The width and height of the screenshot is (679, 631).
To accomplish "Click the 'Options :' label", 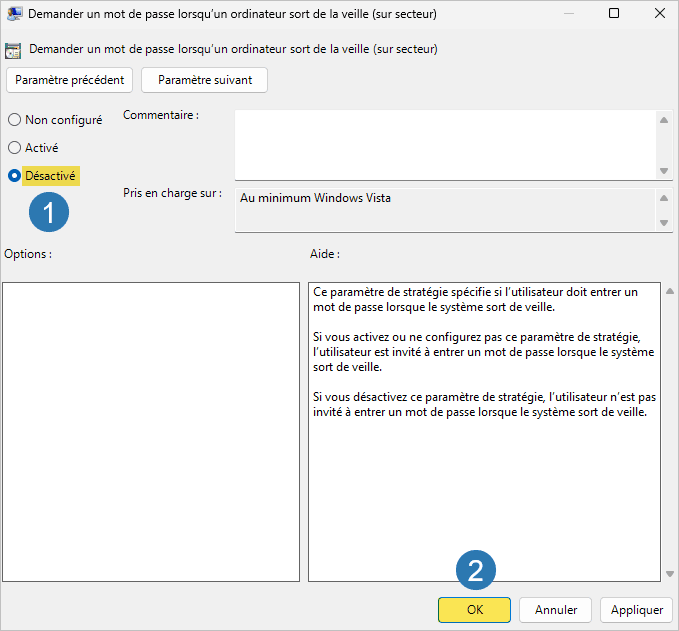I will click(28, 254).
